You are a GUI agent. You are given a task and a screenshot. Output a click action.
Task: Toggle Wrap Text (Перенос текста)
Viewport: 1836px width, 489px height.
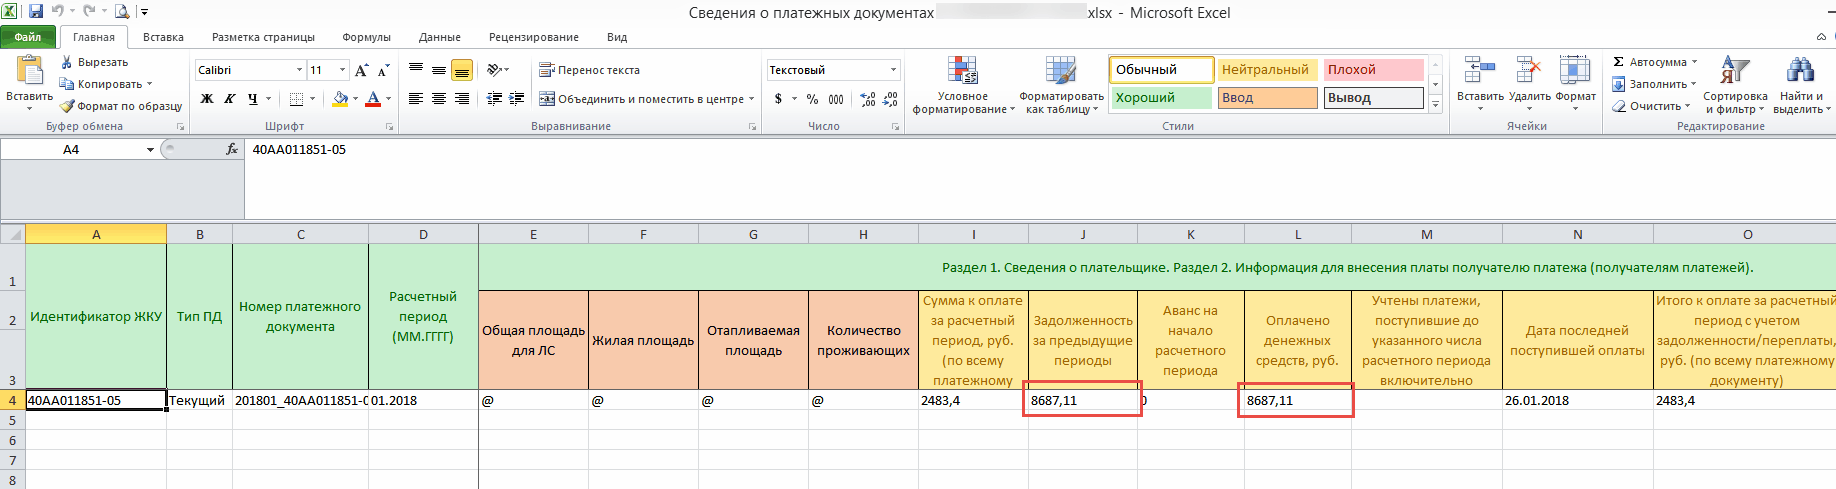(589, 70)
